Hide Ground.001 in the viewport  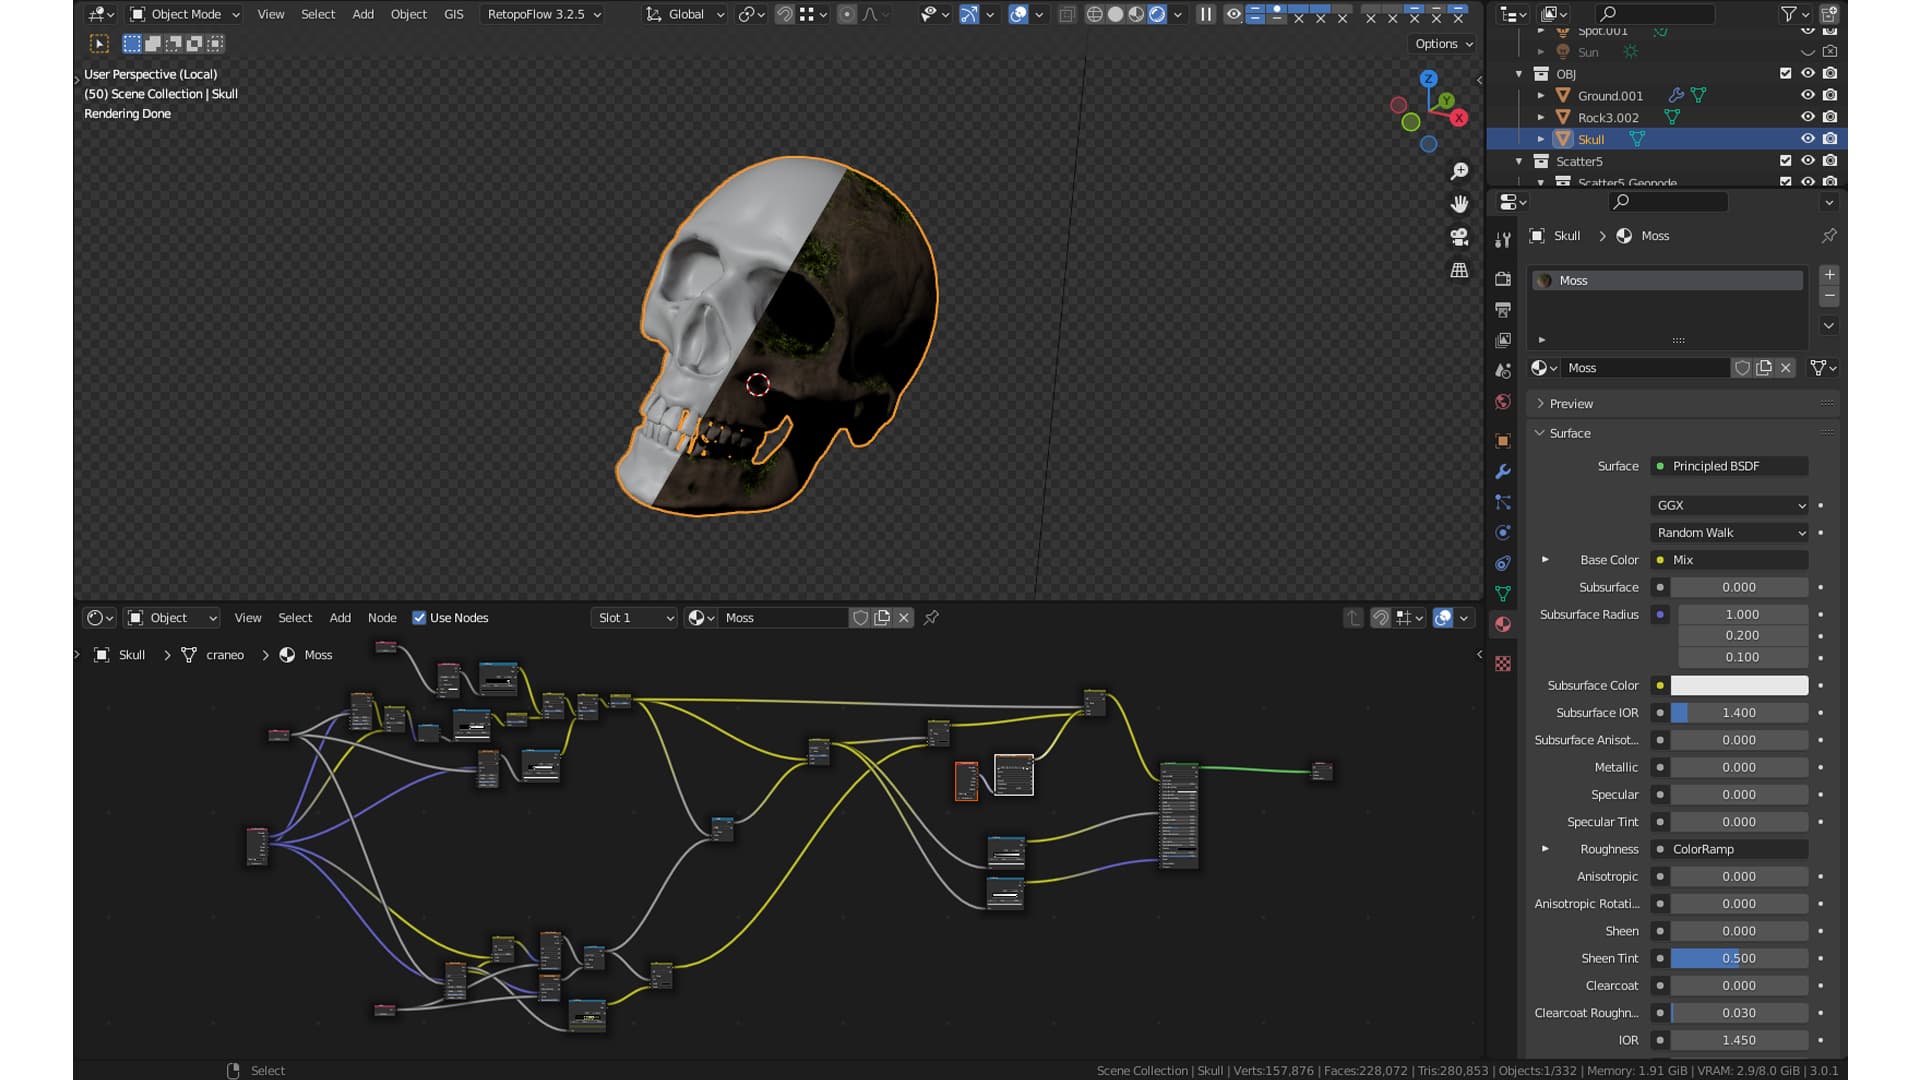[1808, 95]
